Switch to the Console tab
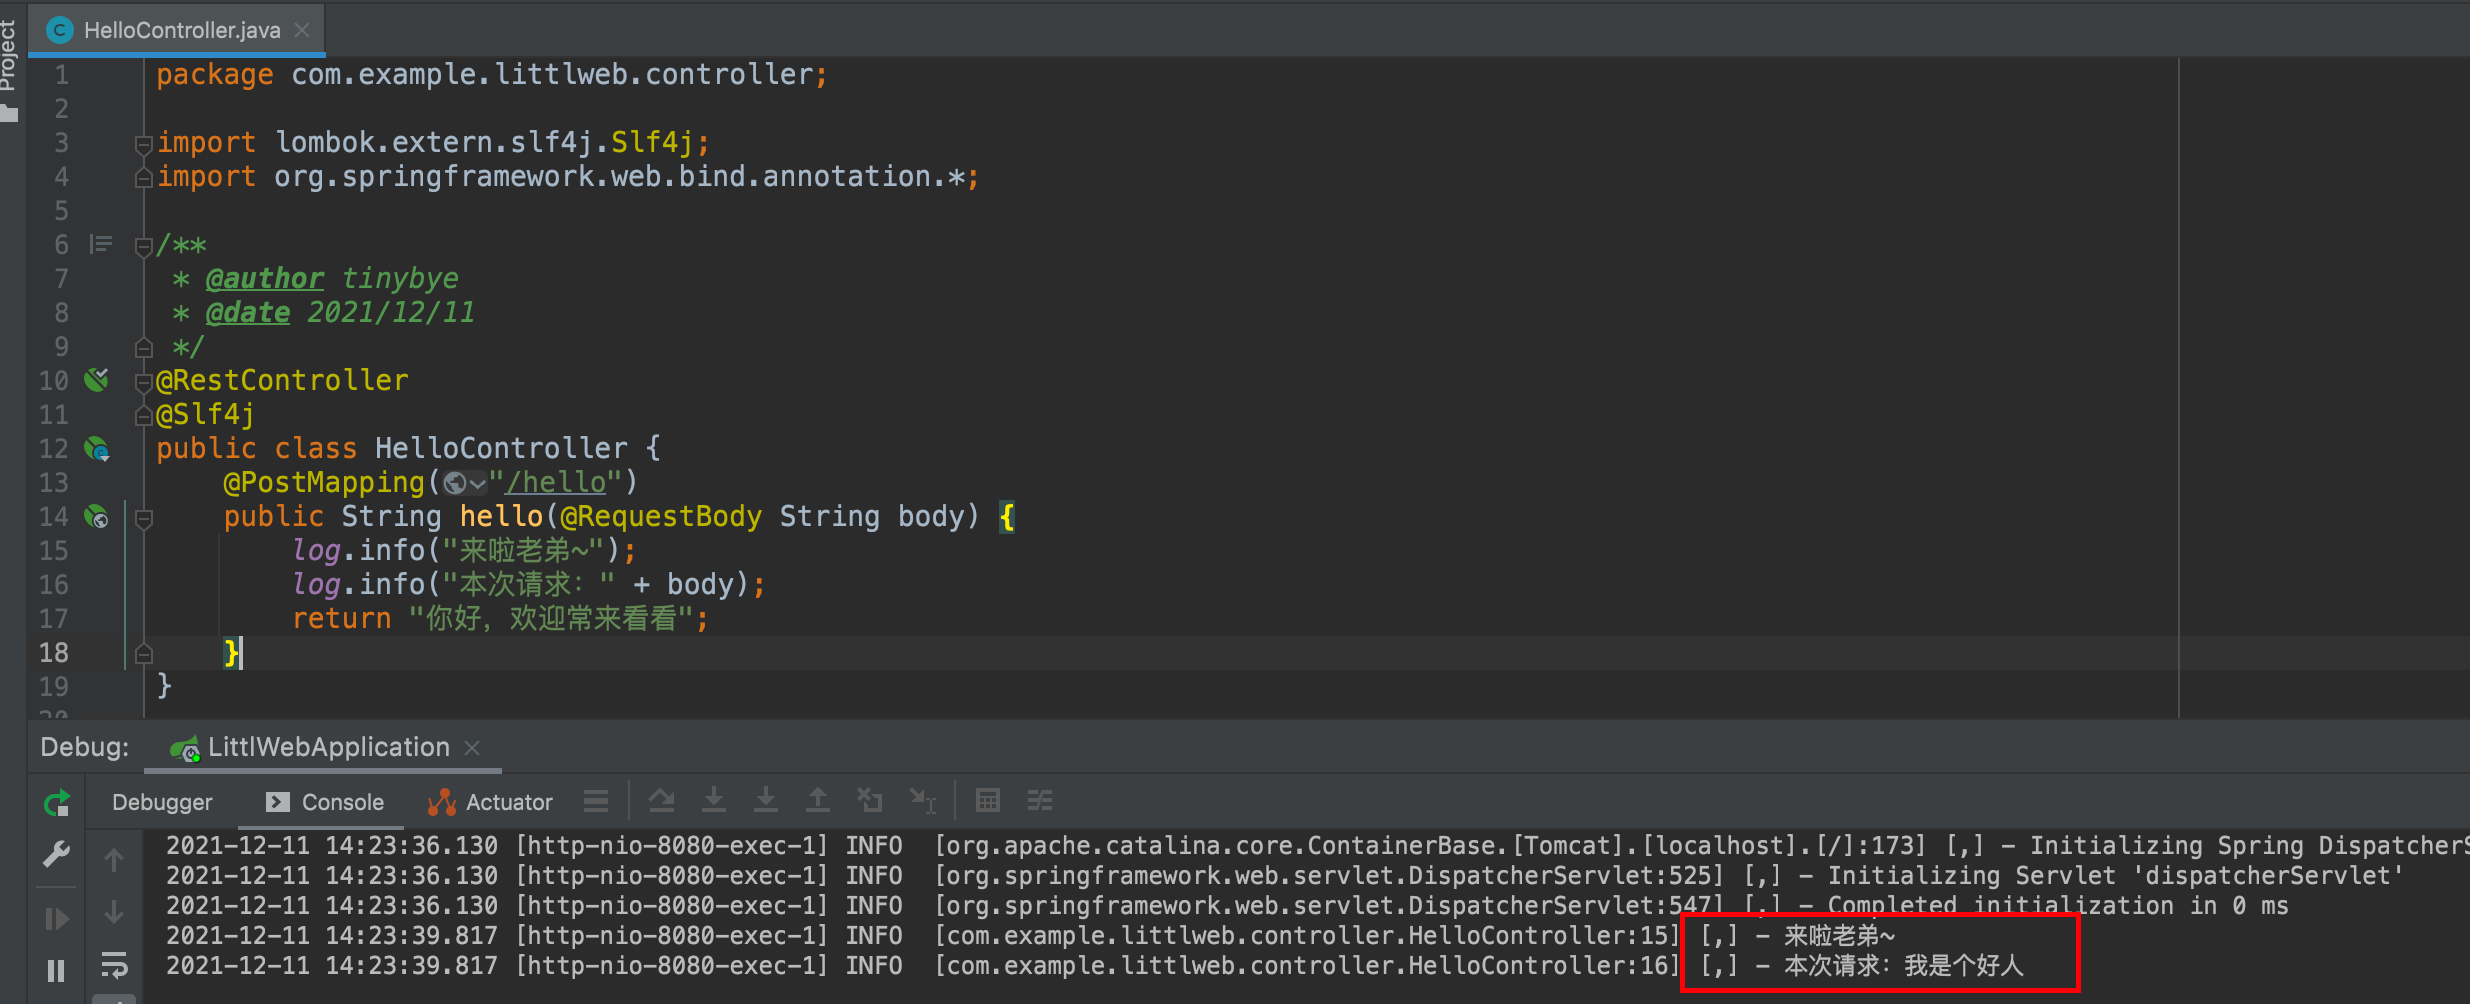Viewport: 2470px width, 1004px height. pos(325,802)
